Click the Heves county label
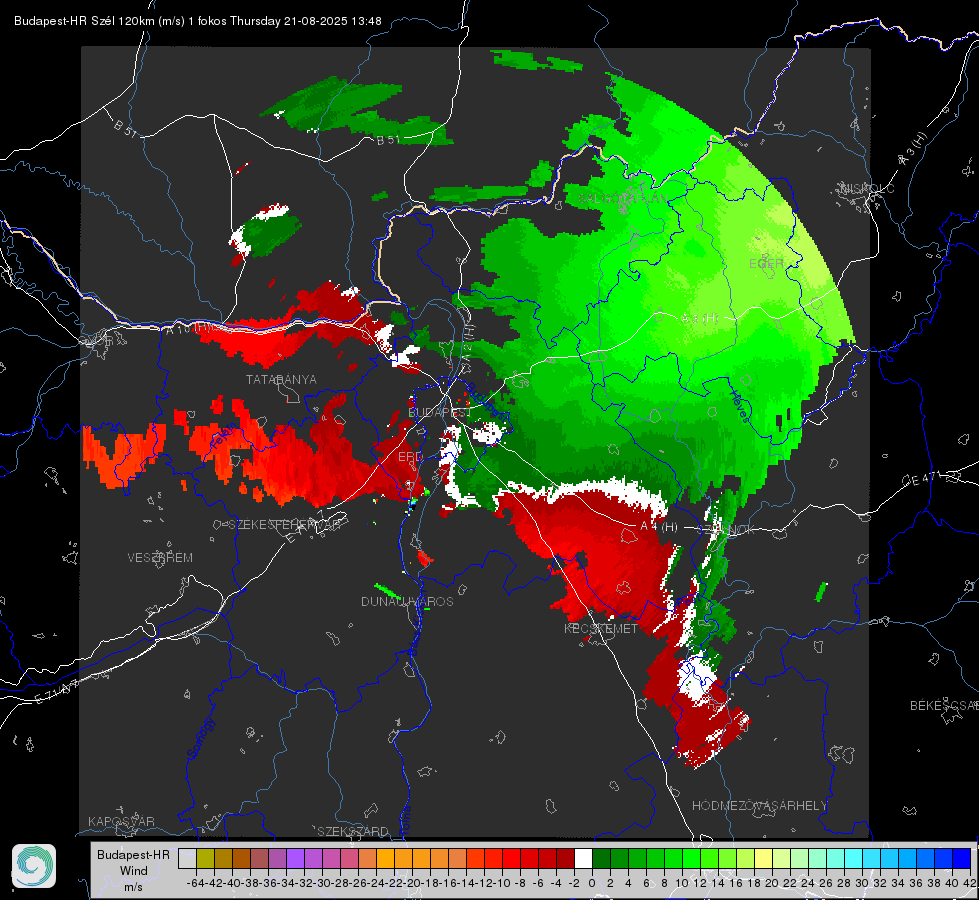979x900 pixels. coord(739,405)
